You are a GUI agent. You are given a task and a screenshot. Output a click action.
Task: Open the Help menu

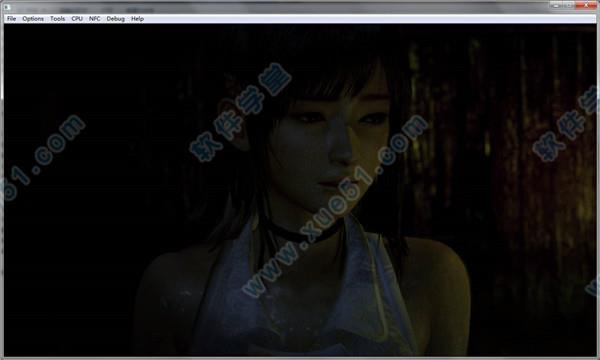pos(137,19)
